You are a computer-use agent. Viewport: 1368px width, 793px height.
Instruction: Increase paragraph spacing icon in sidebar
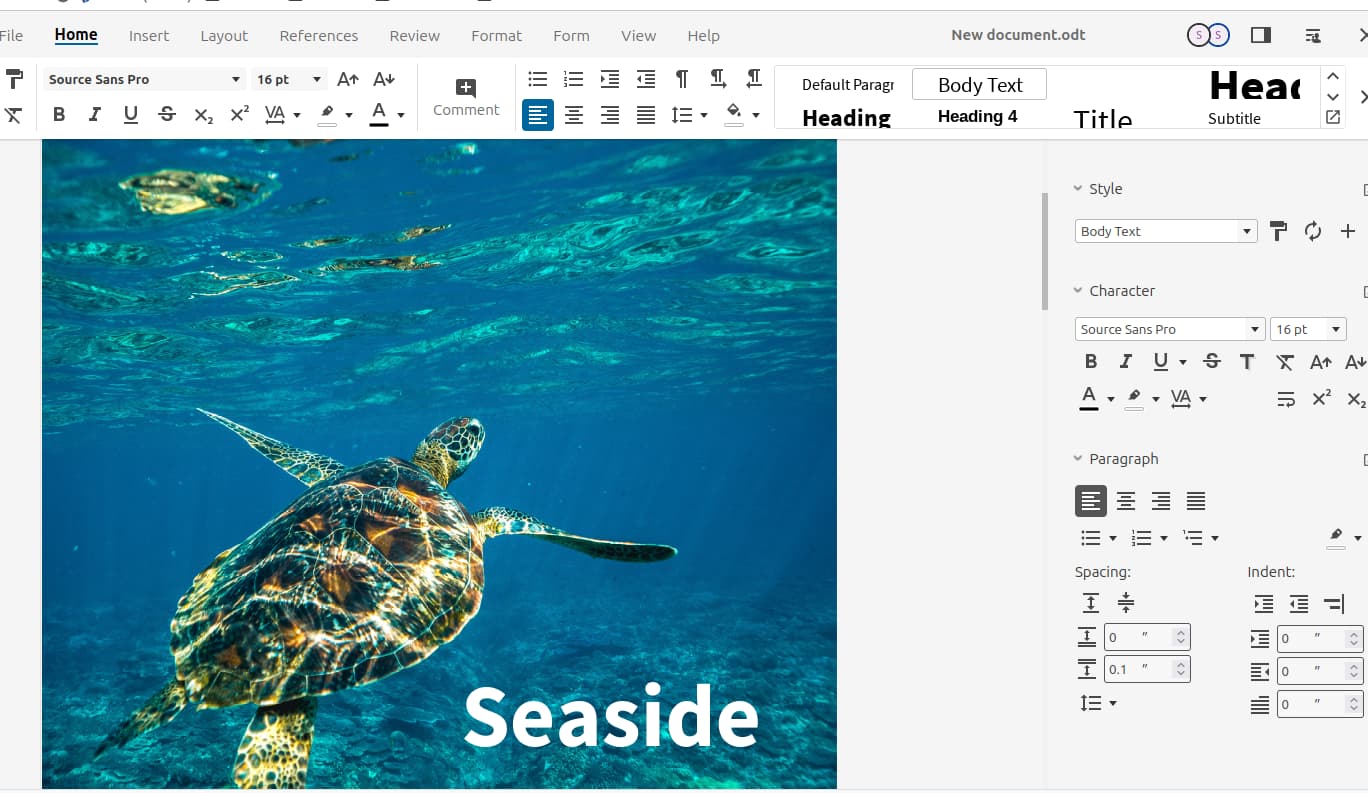pyautogui.click(x=1091, y=603)
